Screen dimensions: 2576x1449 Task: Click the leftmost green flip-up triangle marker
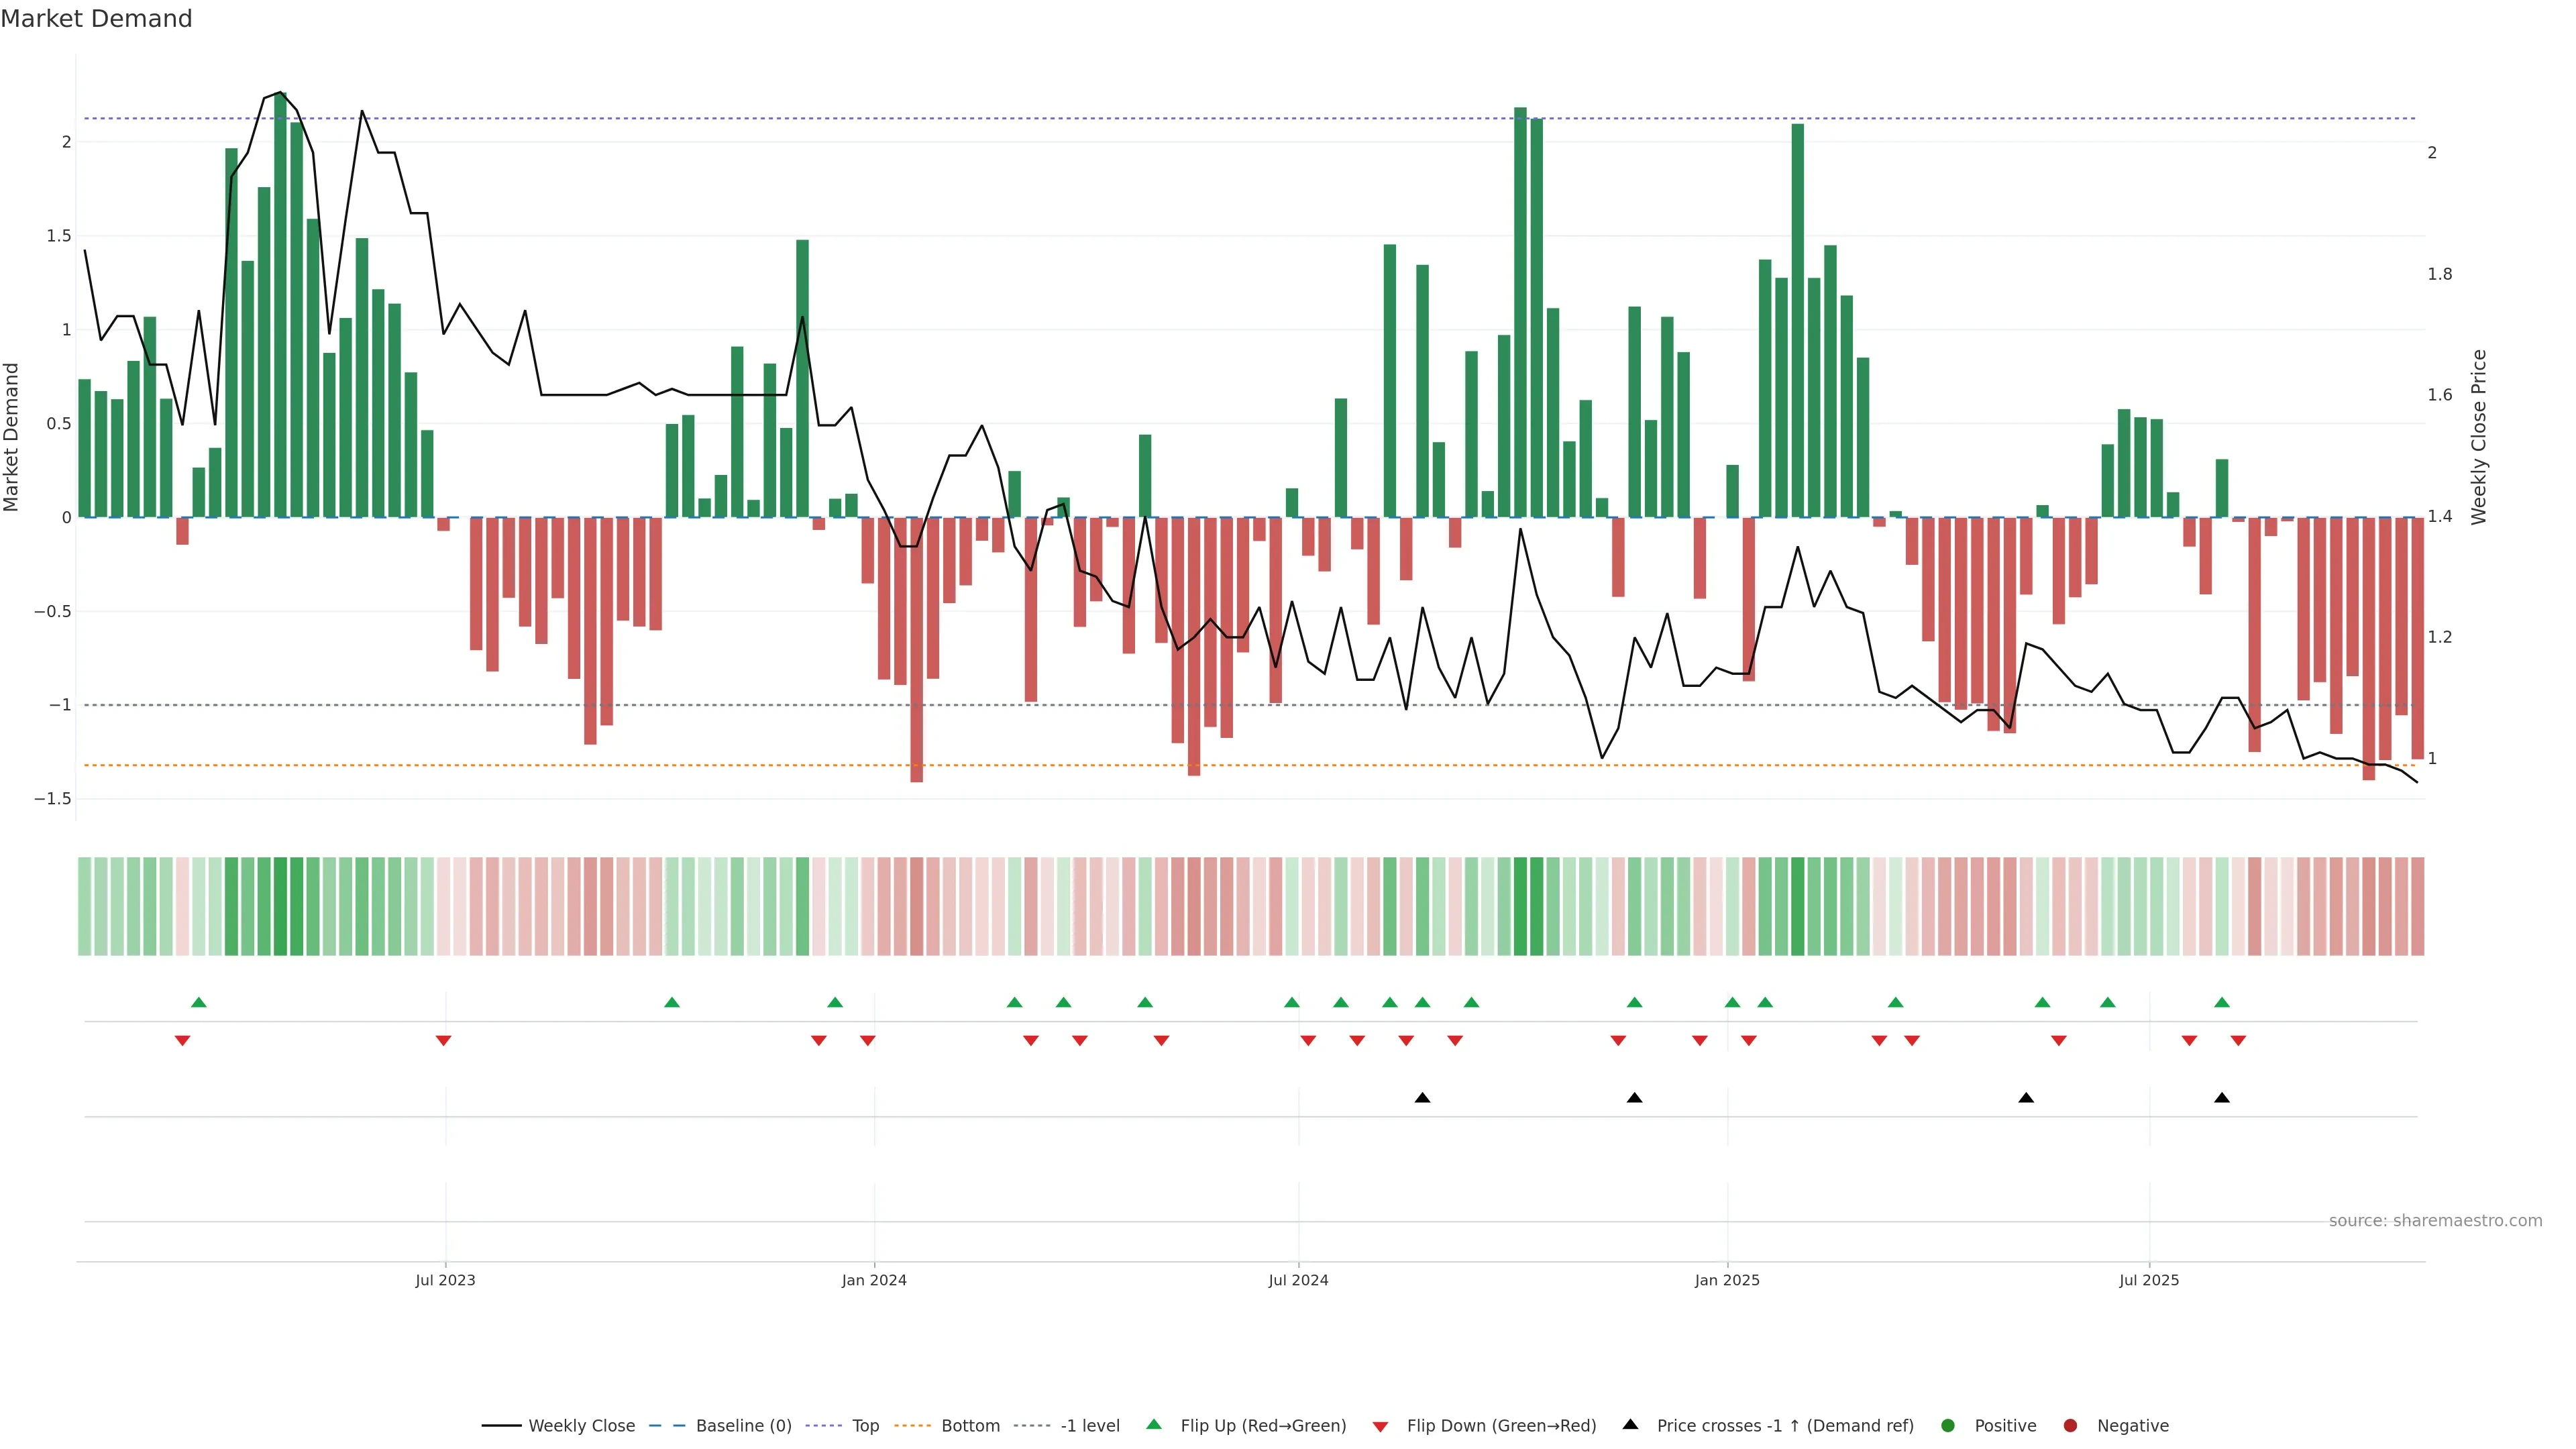click(198, 1002)
